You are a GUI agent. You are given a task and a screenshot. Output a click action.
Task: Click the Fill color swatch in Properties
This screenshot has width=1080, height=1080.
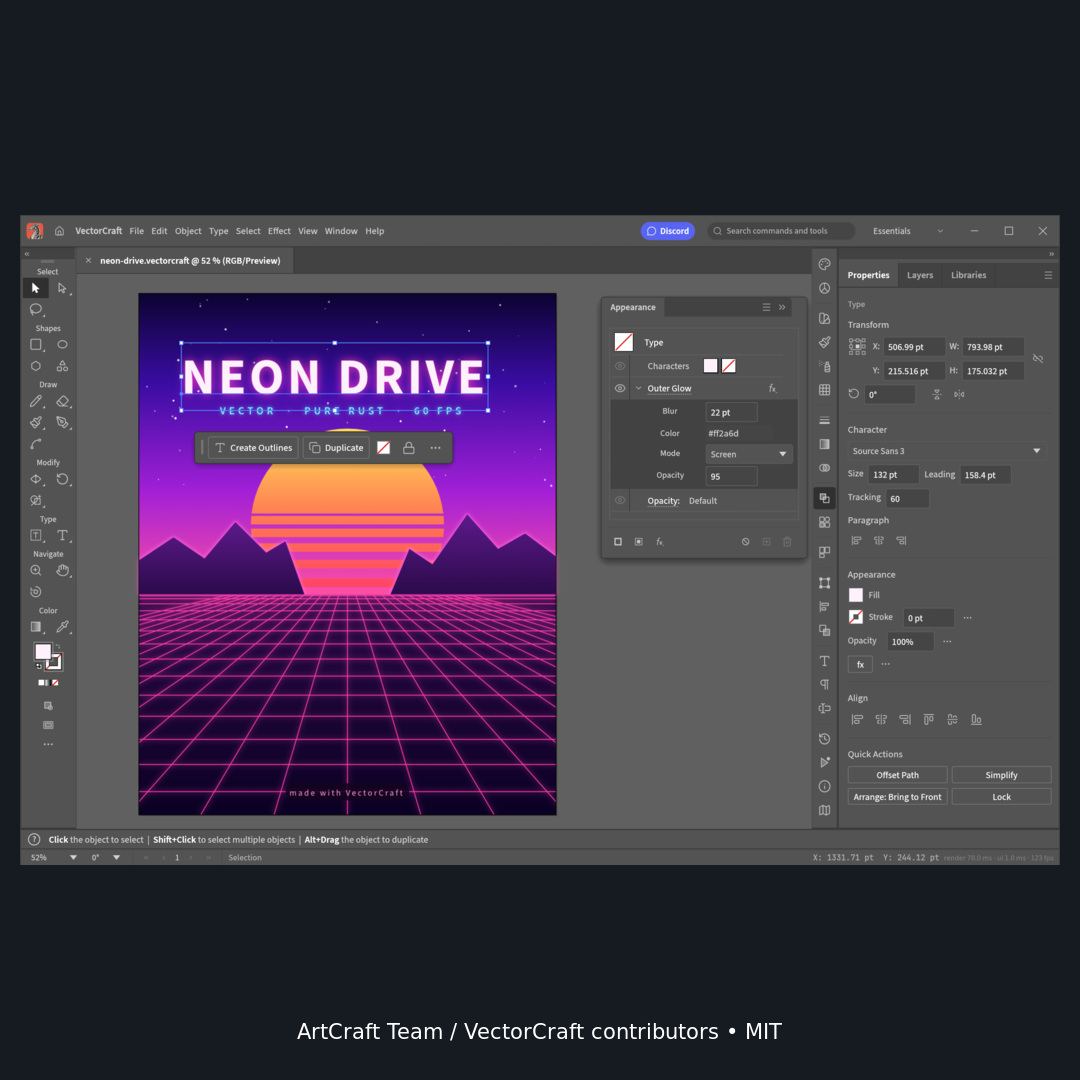(x=855, y=595)
